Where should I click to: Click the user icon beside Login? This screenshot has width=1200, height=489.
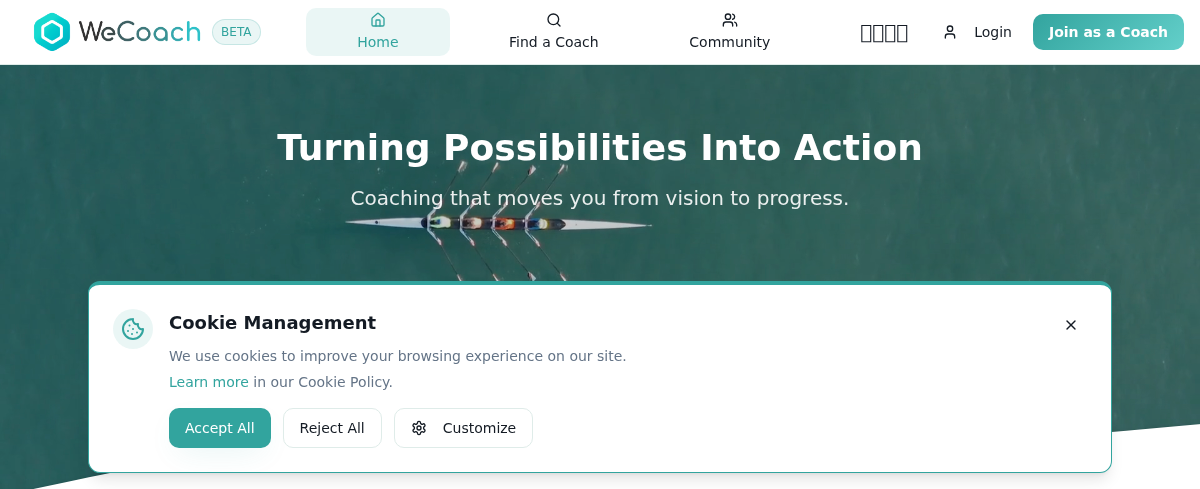[x=950, y=32]
